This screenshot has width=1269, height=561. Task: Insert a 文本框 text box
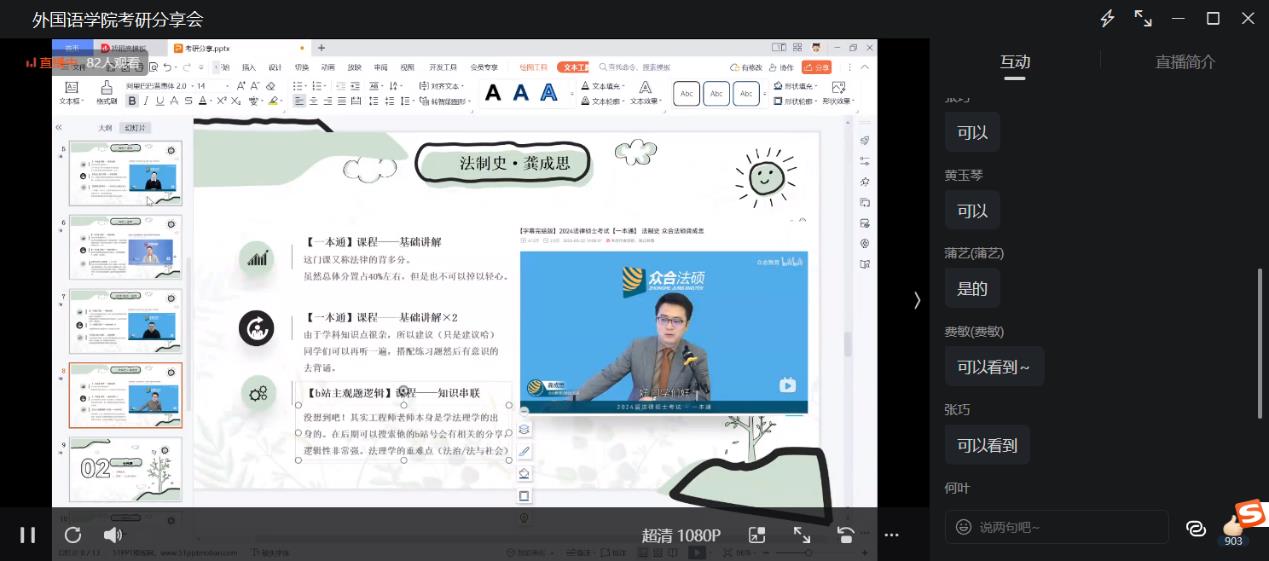point(70,92)
